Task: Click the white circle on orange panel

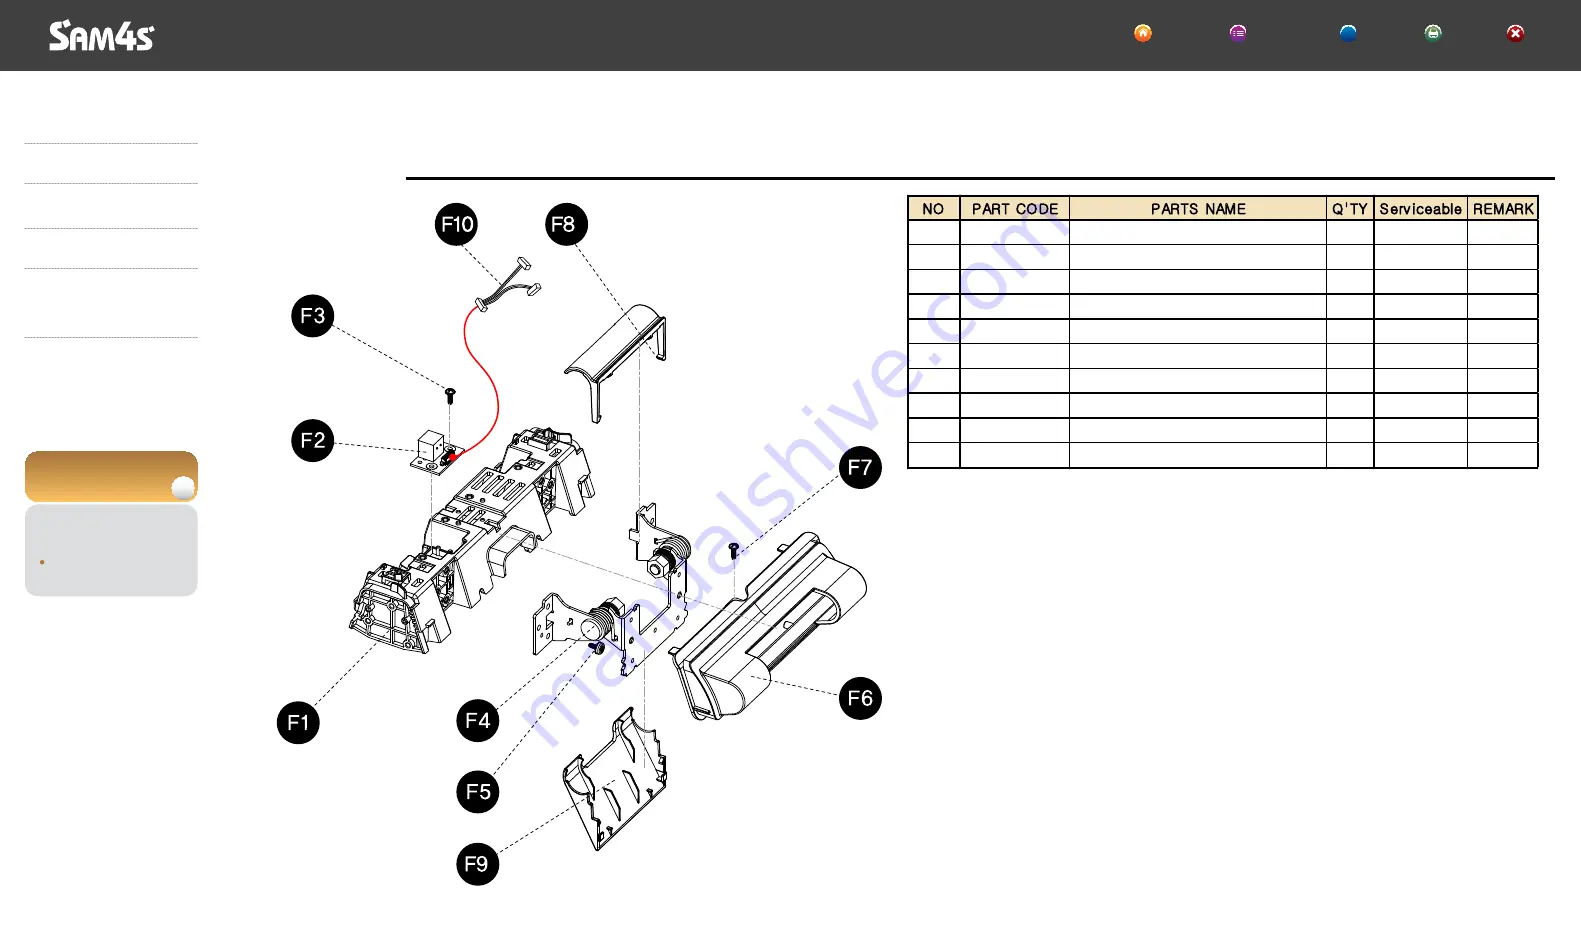Action: coord(183,488)
